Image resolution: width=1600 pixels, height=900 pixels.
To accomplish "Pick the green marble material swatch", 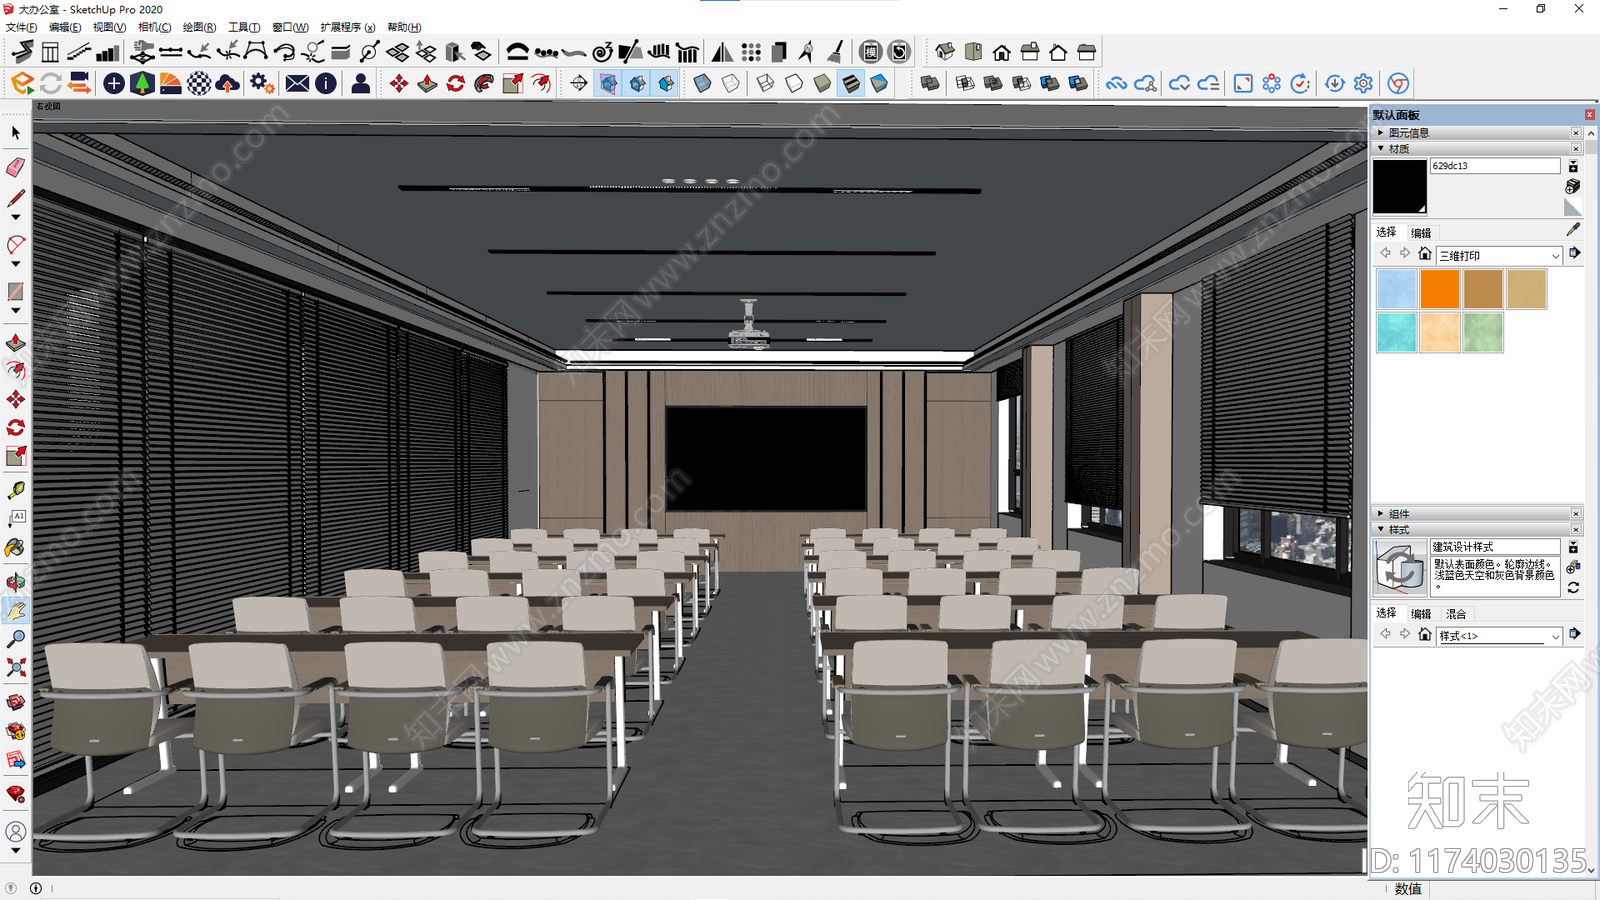I will 1483,332.
